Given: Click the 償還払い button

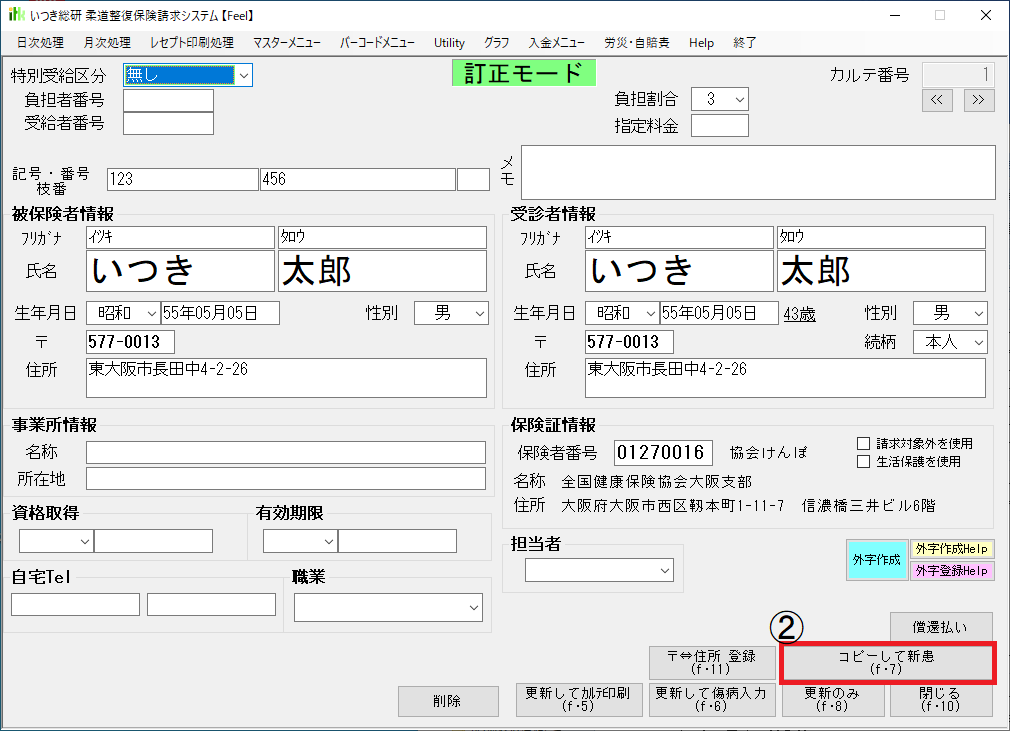Looking at the screenshot, I should (940, 627).
